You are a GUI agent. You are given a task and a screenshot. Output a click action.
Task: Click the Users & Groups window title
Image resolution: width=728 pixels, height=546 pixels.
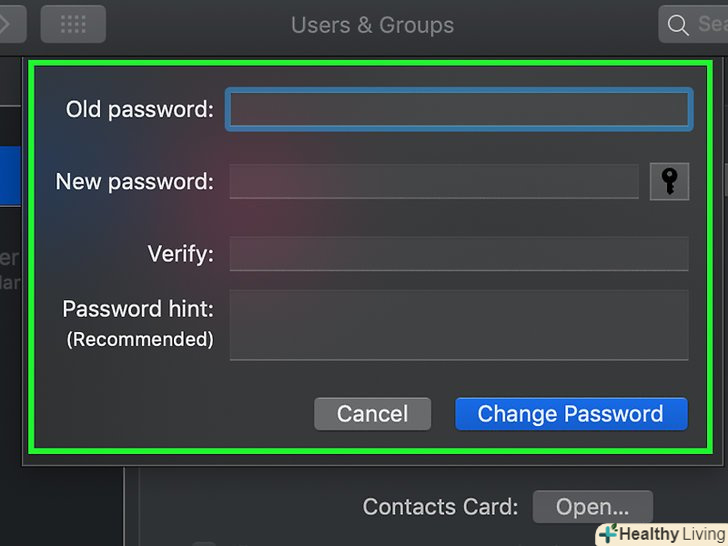pos(372,25)
